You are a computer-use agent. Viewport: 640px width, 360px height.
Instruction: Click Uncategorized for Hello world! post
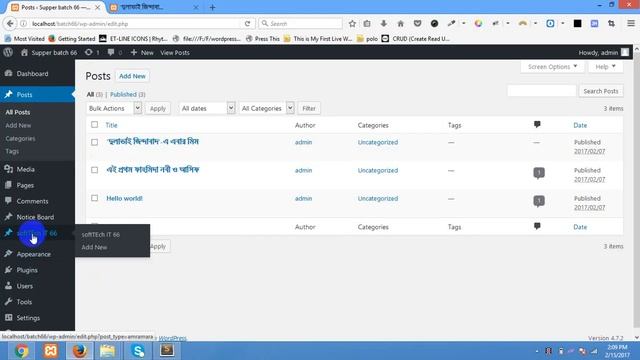click(x=378, y=198)
